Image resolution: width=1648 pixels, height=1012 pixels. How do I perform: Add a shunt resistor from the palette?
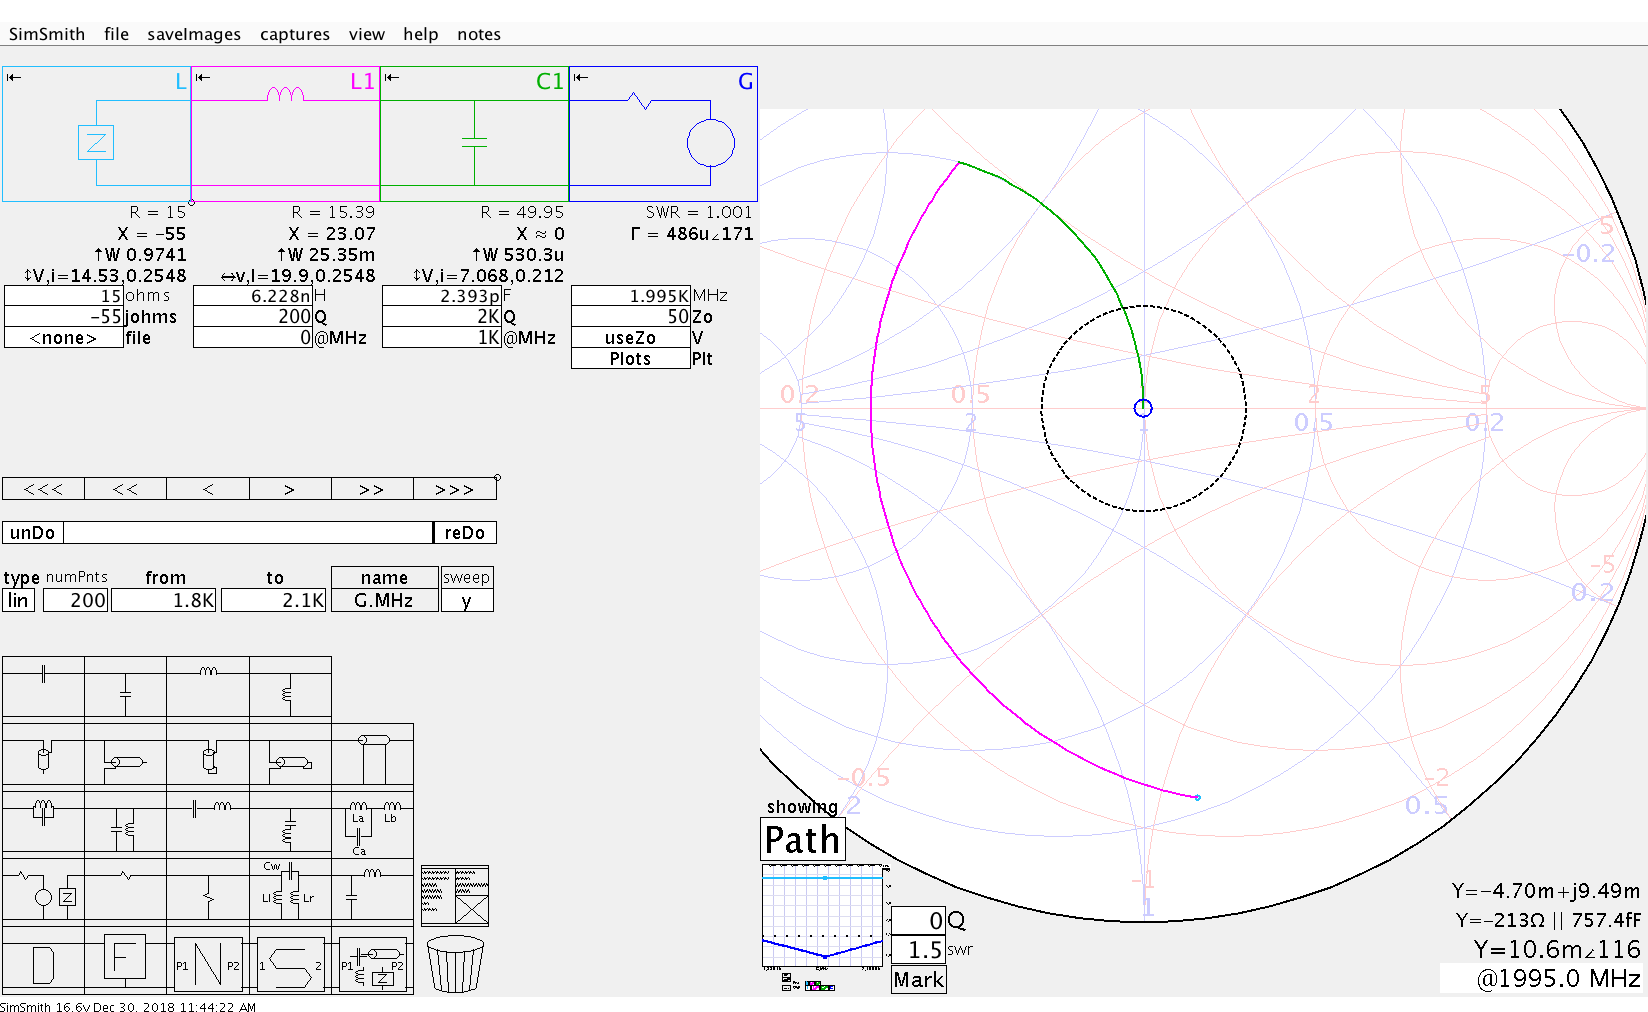[x=208, y=889]
